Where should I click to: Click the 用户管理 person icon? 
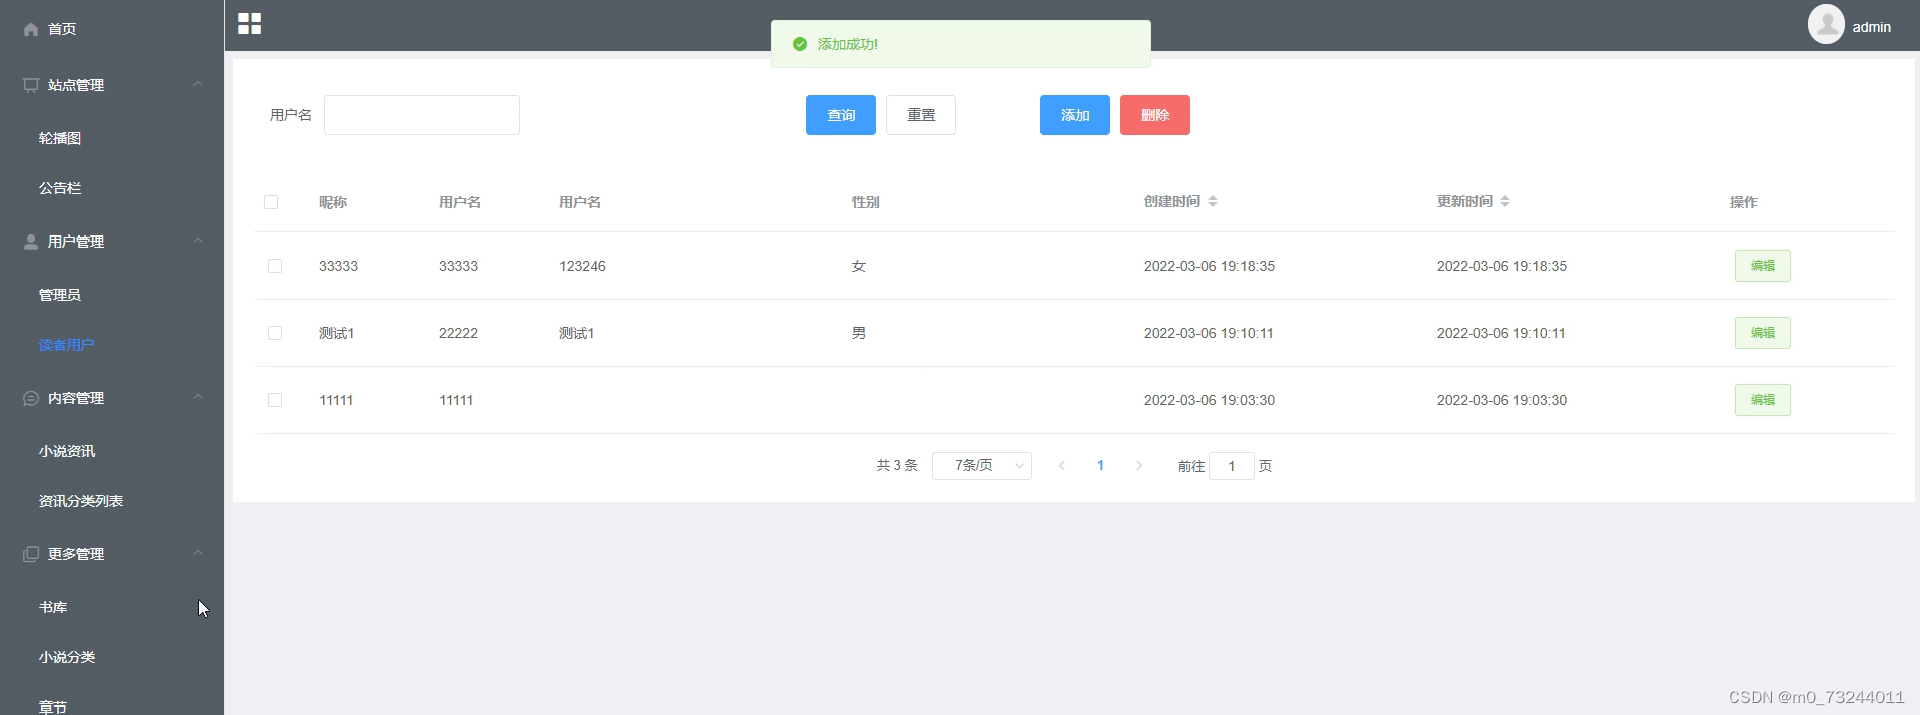click(x=31, y=241)
